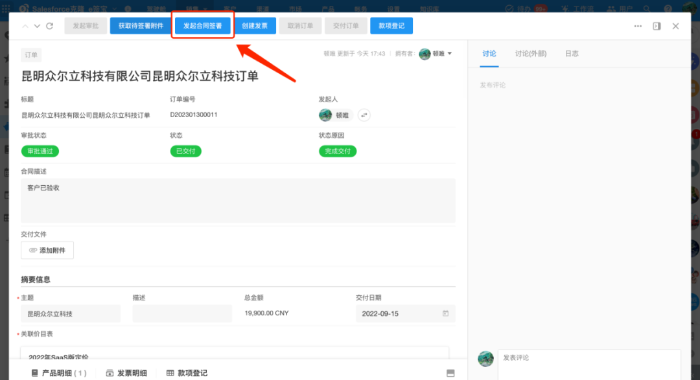
Task: Switch to the 讨论 tab
Action: pyautogui.click(x=489, y=54)
